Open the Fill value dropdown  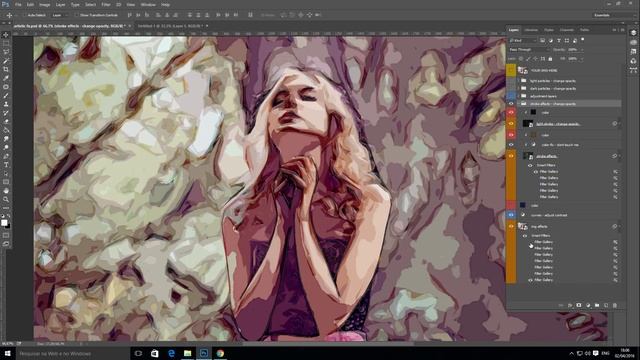coord(582,59)
